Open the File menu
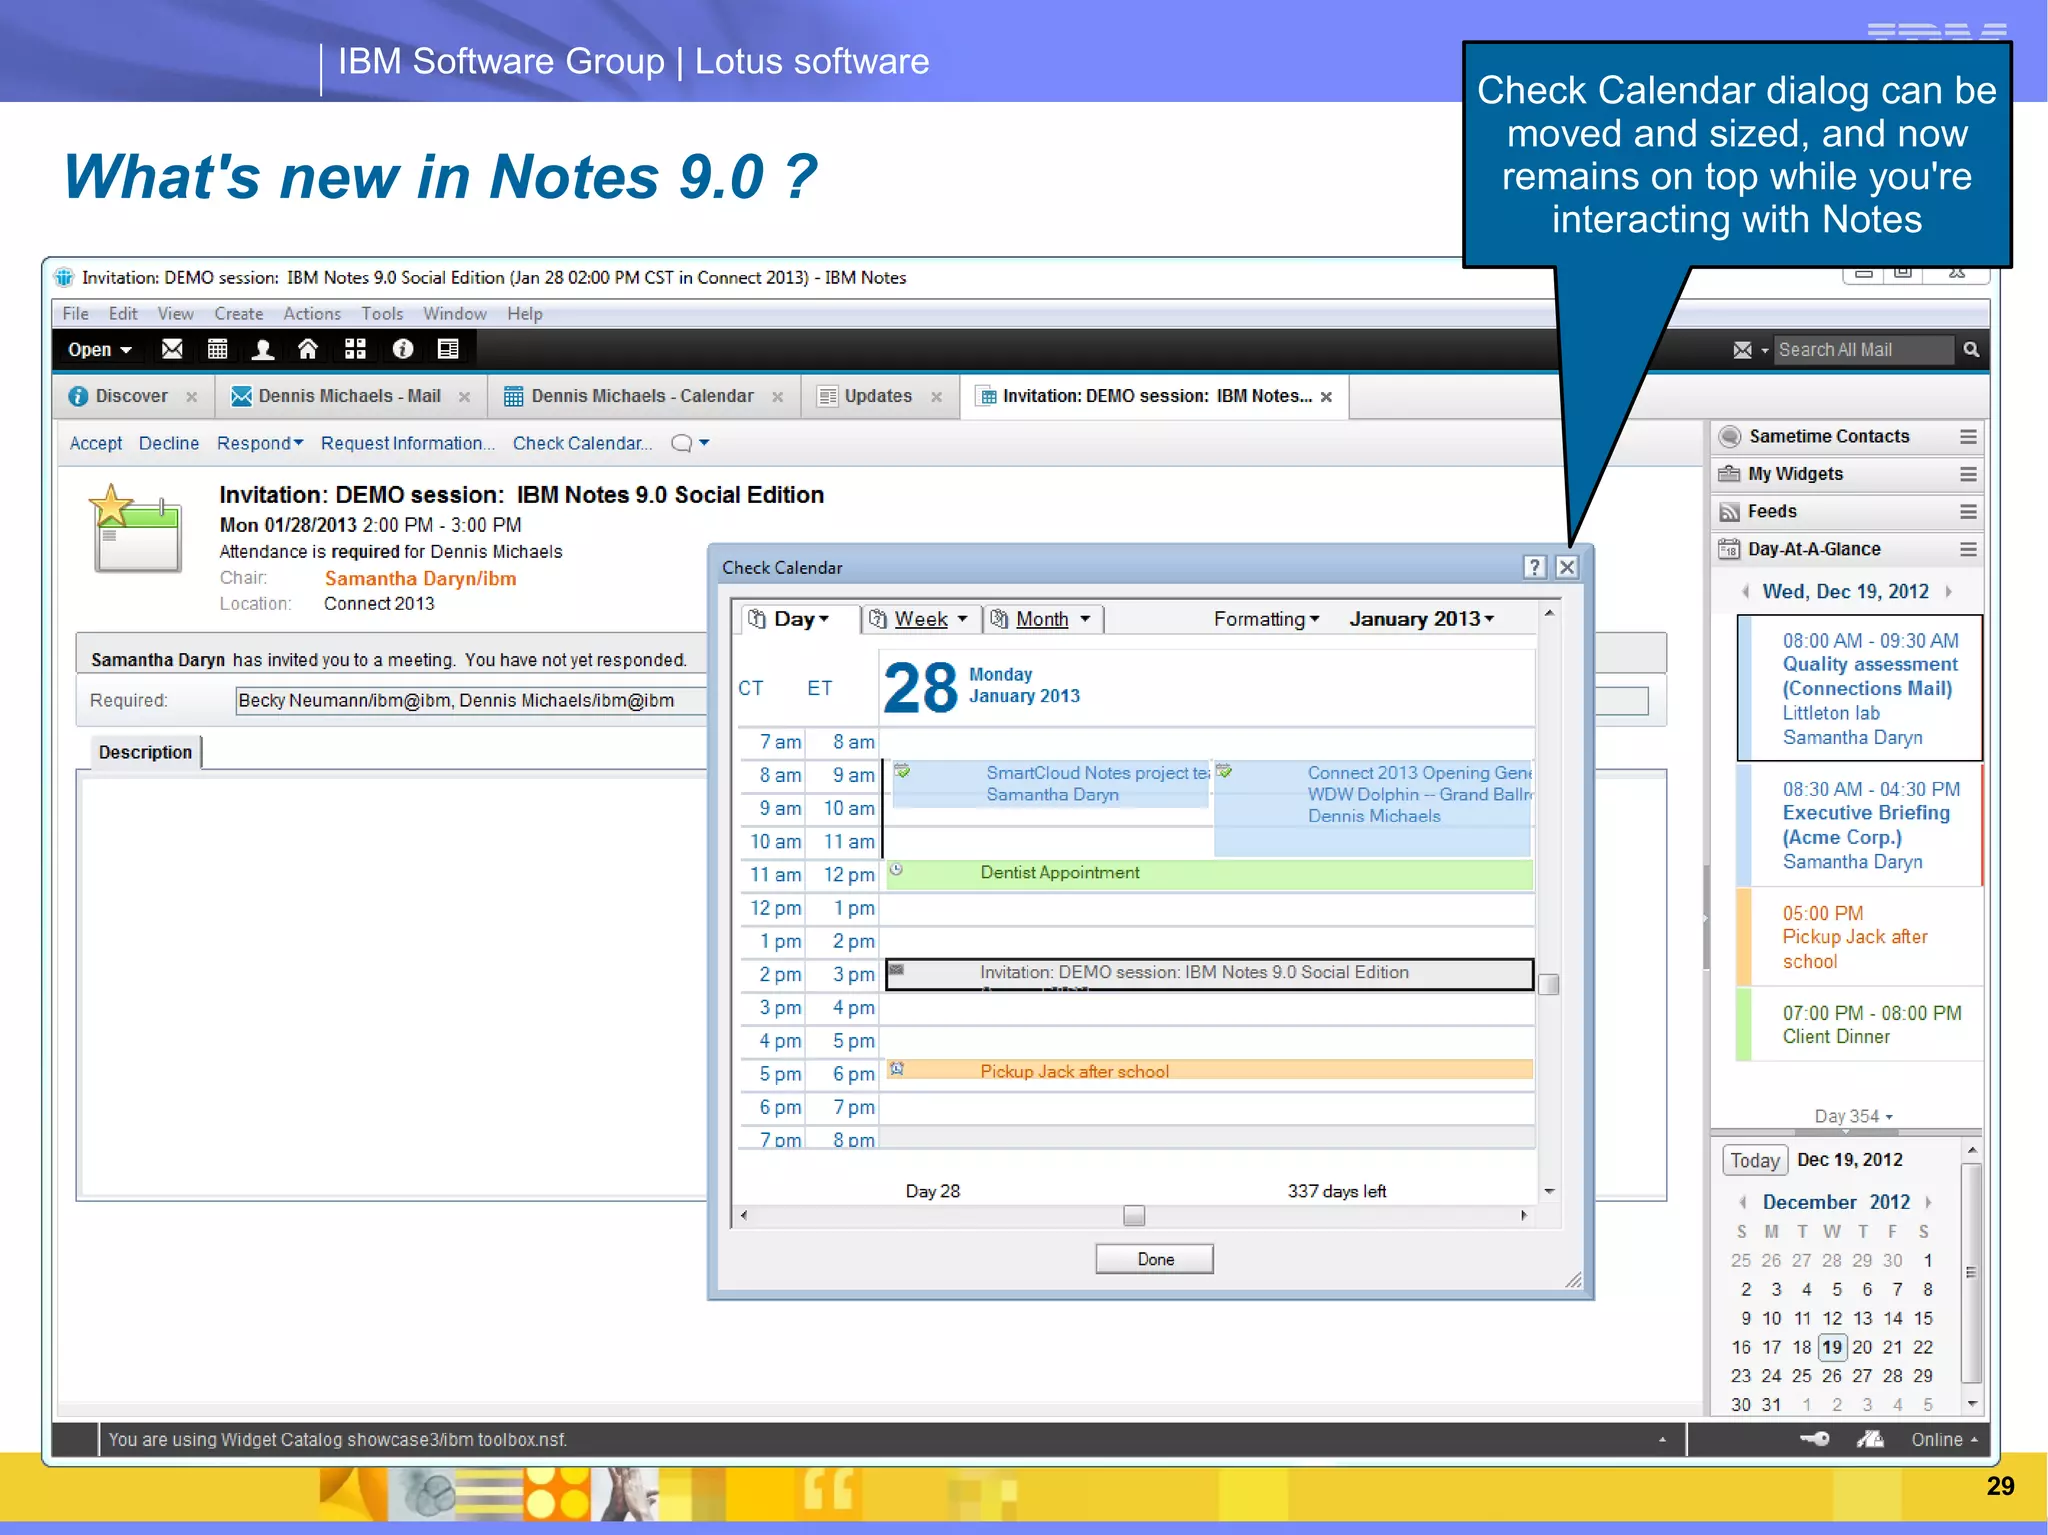Viewport: 2048px width, 1535px height. click(75, 313)
